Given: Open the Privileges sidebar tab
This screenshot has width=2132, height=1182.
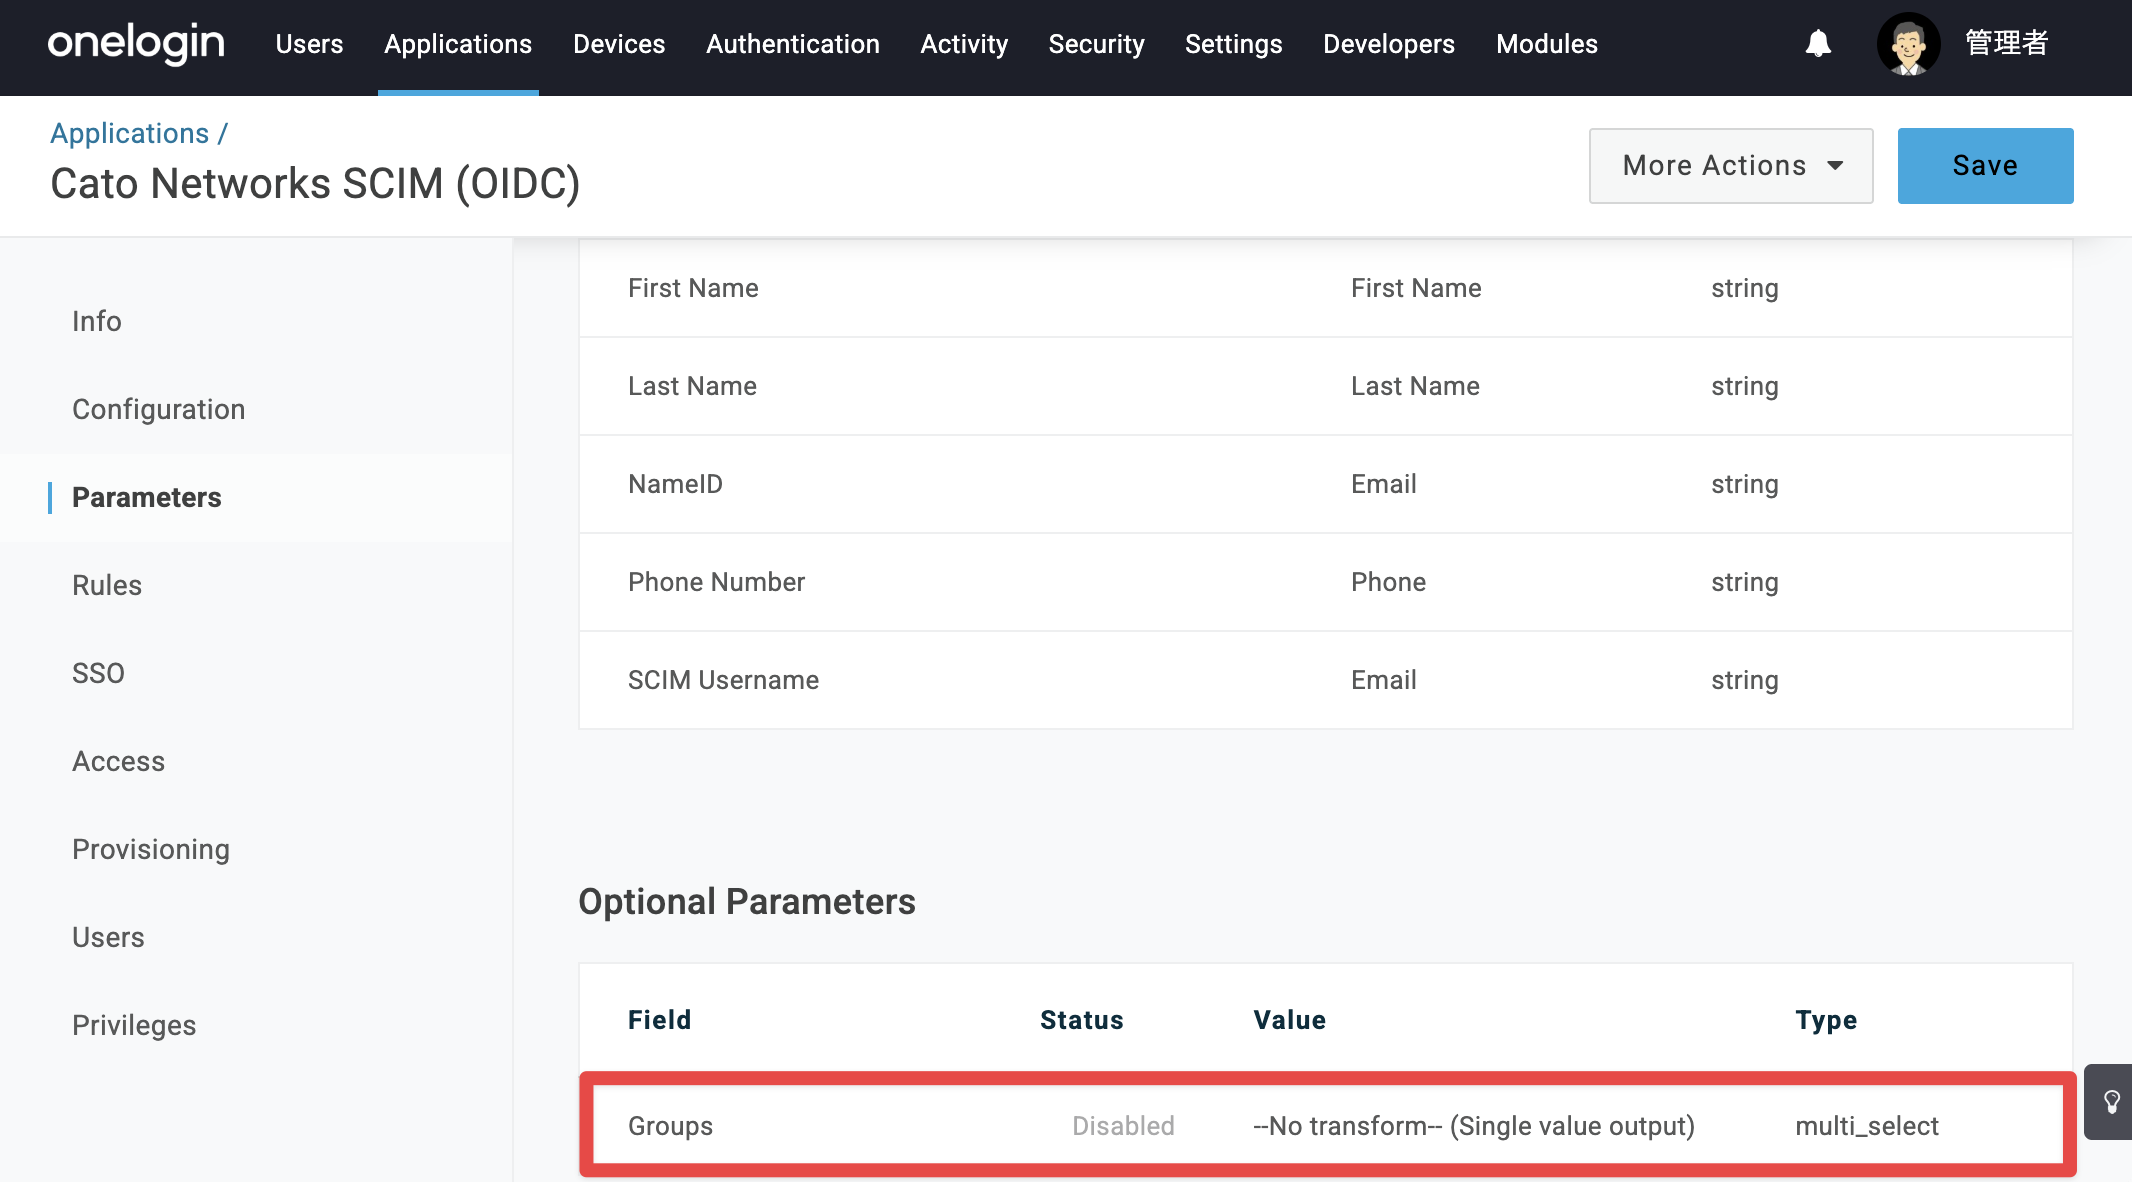Looking at the screenshot, I should [x=134, y=1025].
